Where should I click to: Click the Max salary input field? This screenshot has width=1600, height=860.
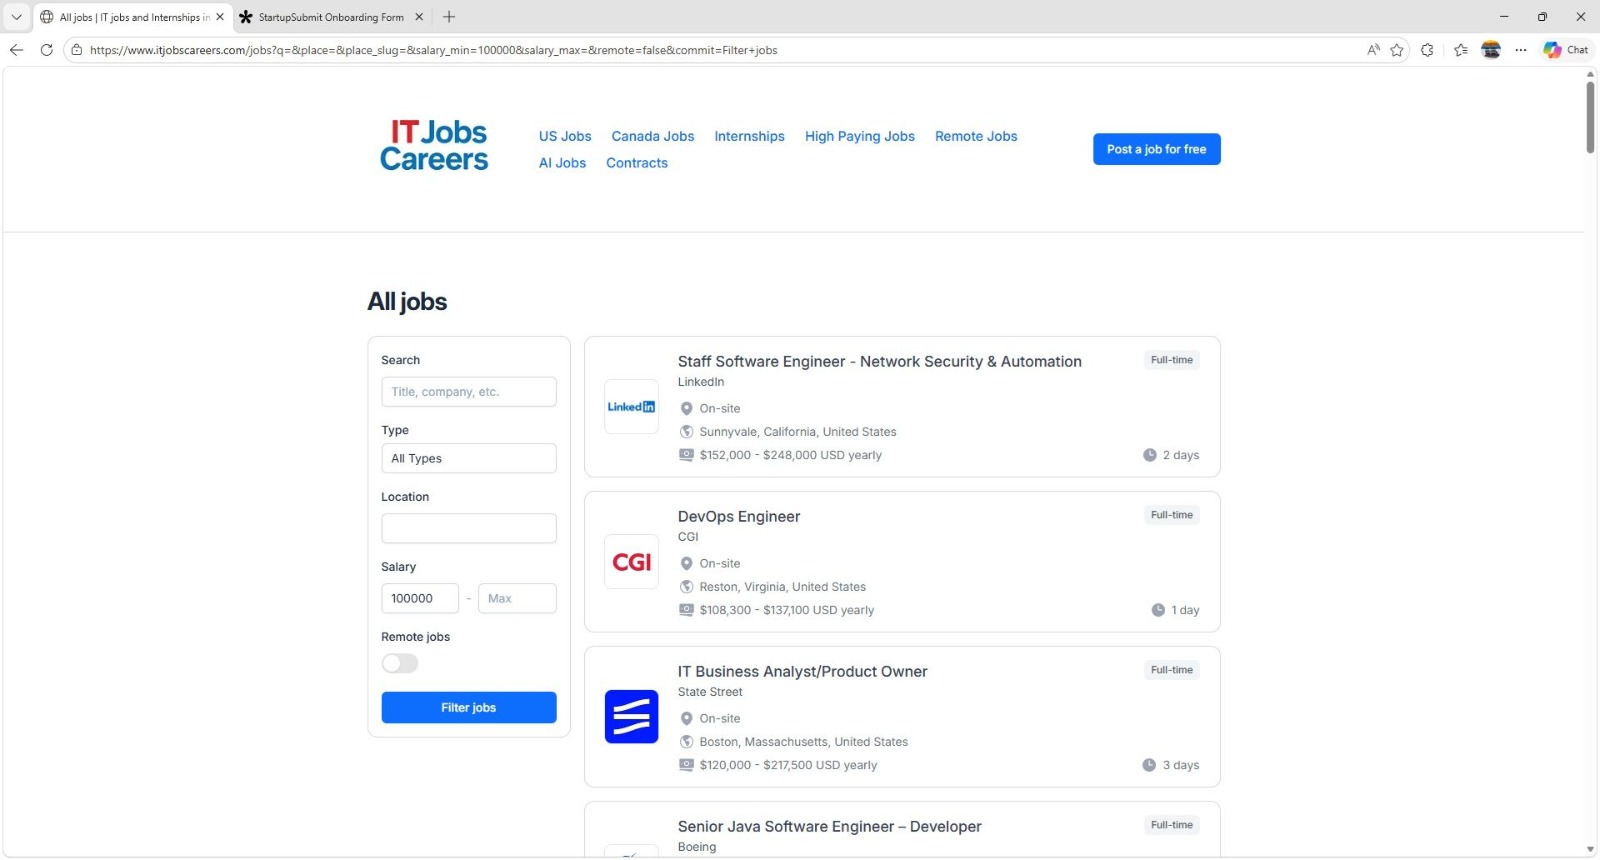(x=517, y=599)
